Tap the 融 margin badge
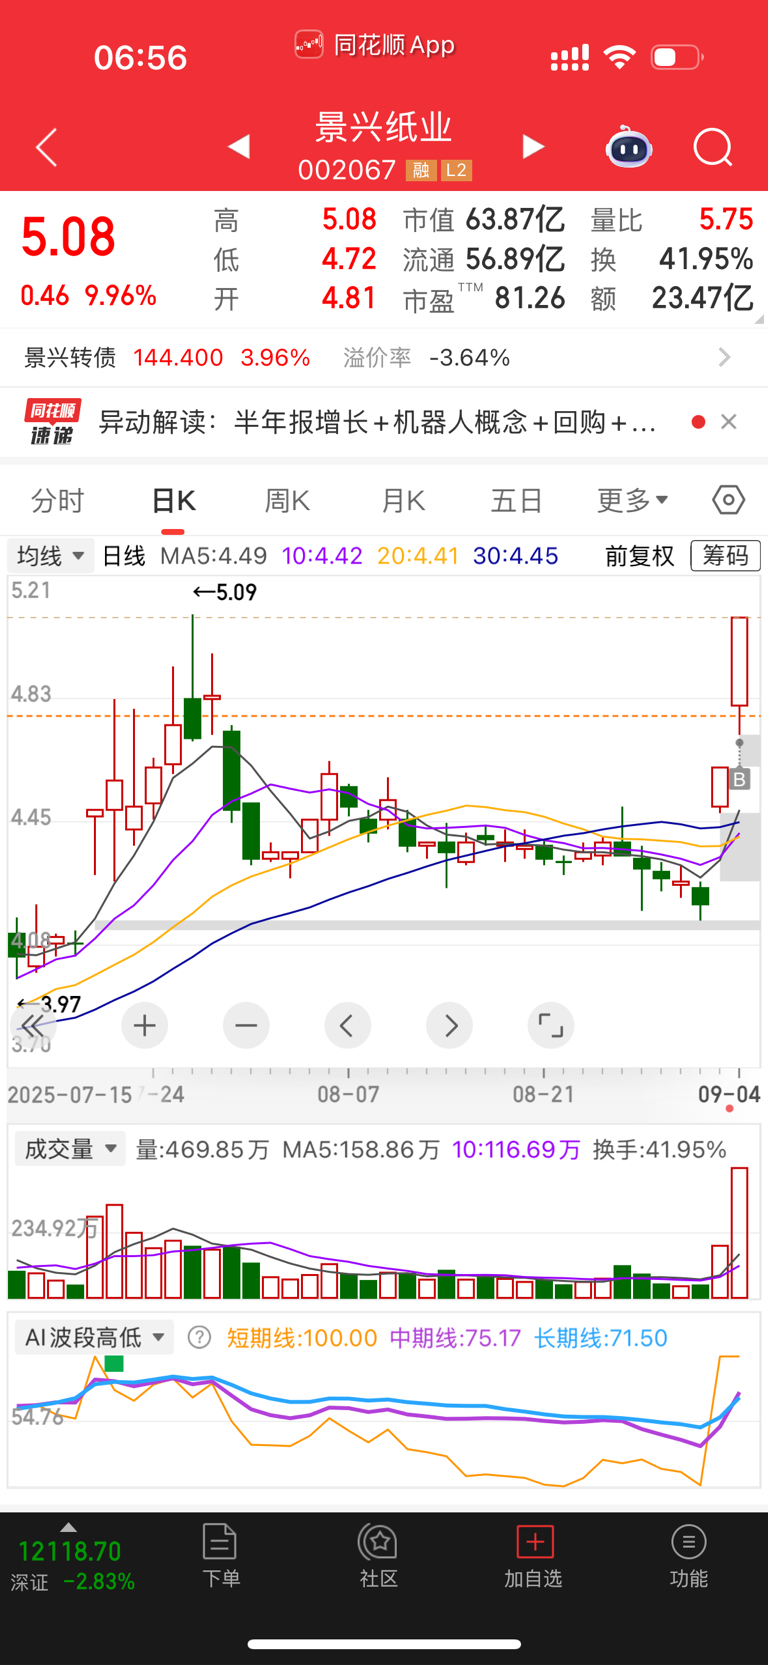This screenshot has height=1665, width=769. (421, 170)
